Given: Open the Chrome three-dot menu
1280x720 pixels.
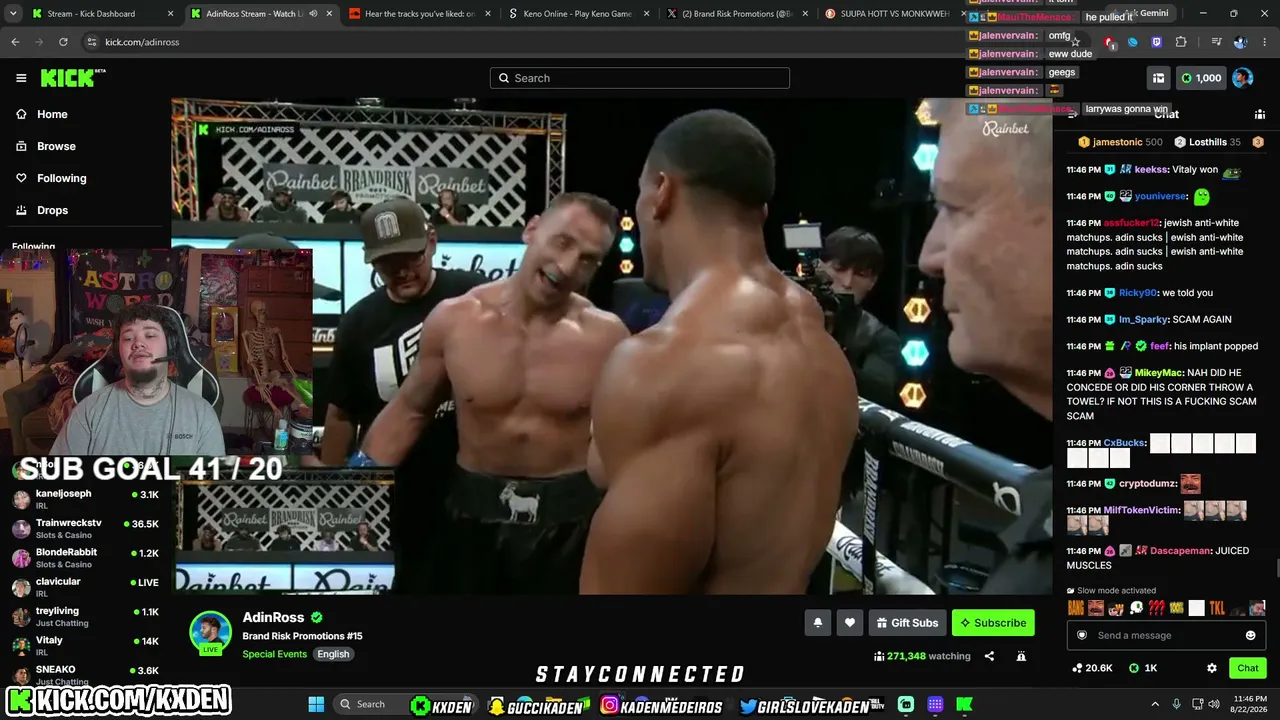Looking at the screenshot, I should (x=1265, y=42).
